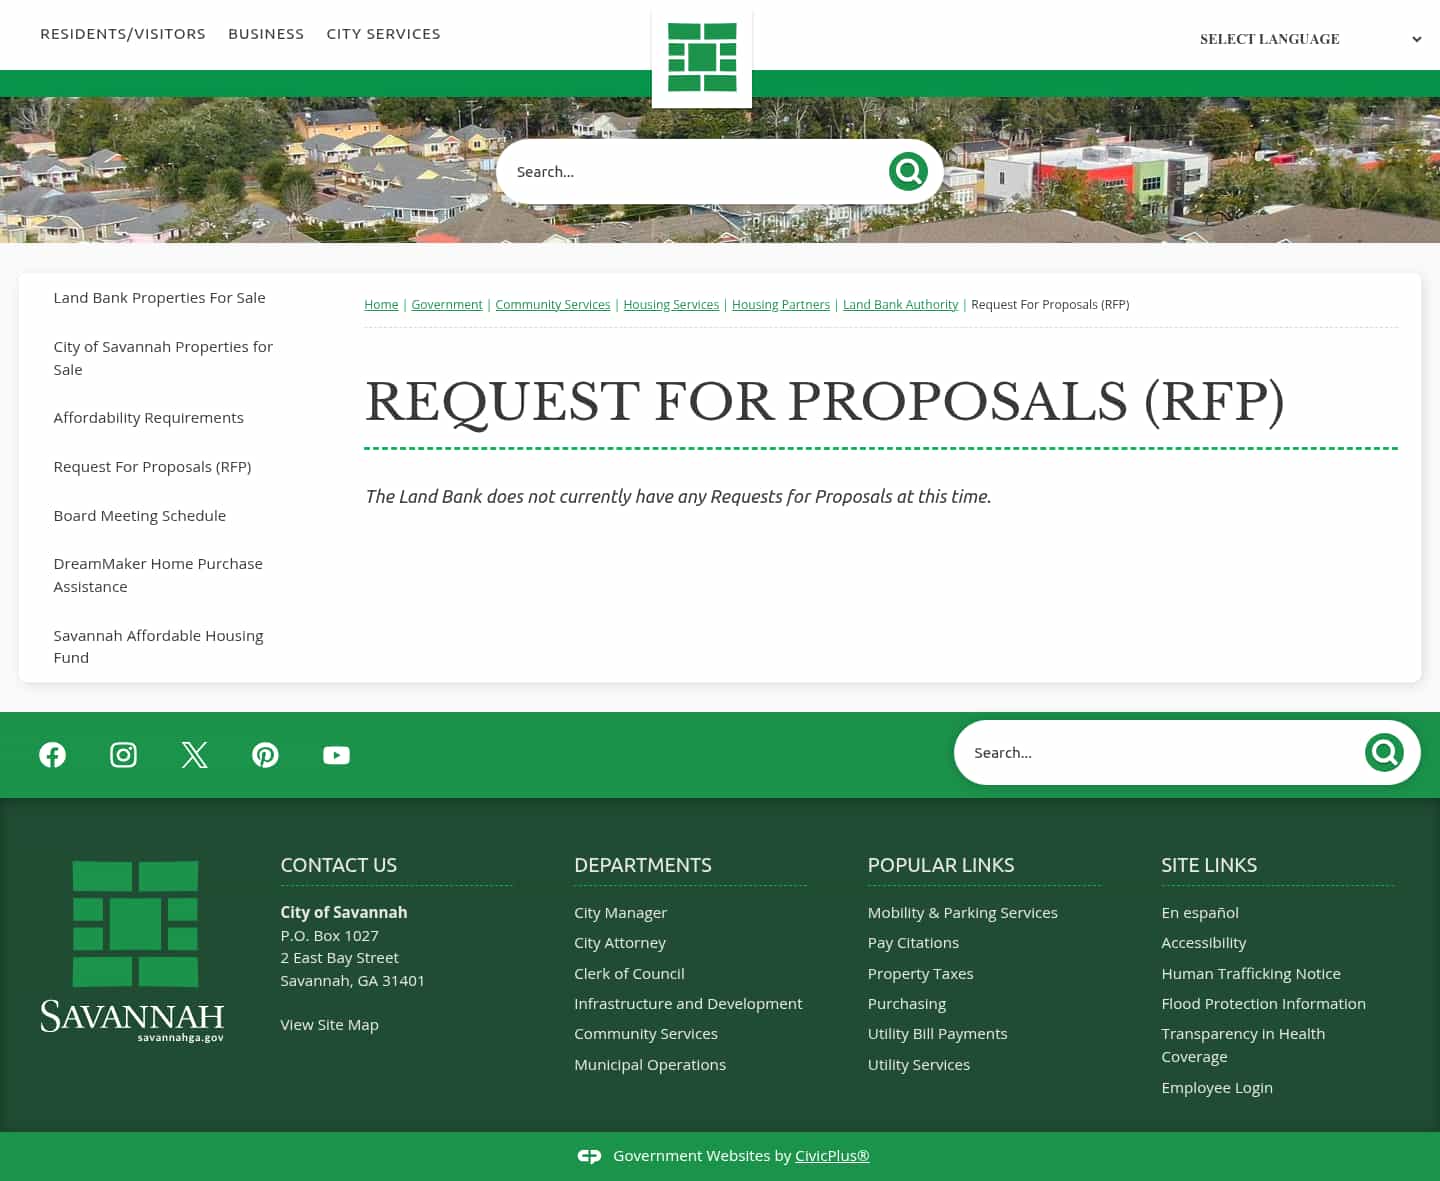Open the Business menu

click(266, 33)
